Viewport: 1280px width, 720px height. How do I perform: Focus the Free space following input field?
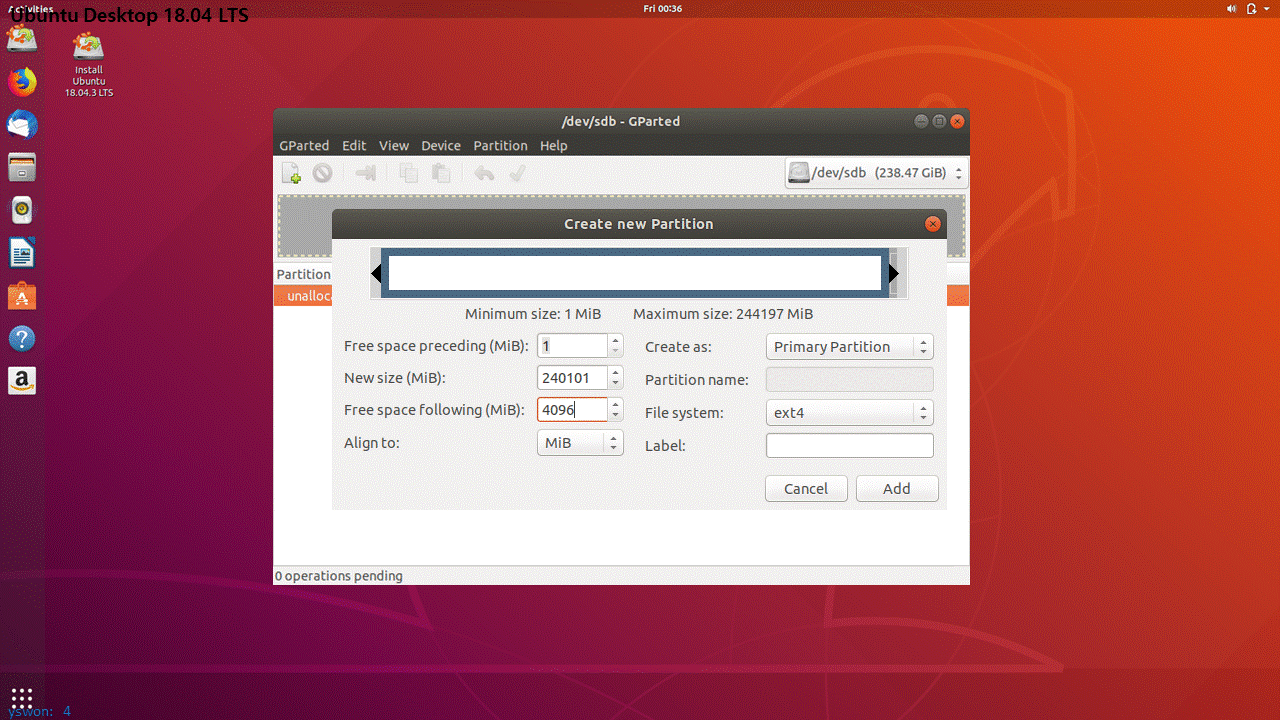pos(572,410)
